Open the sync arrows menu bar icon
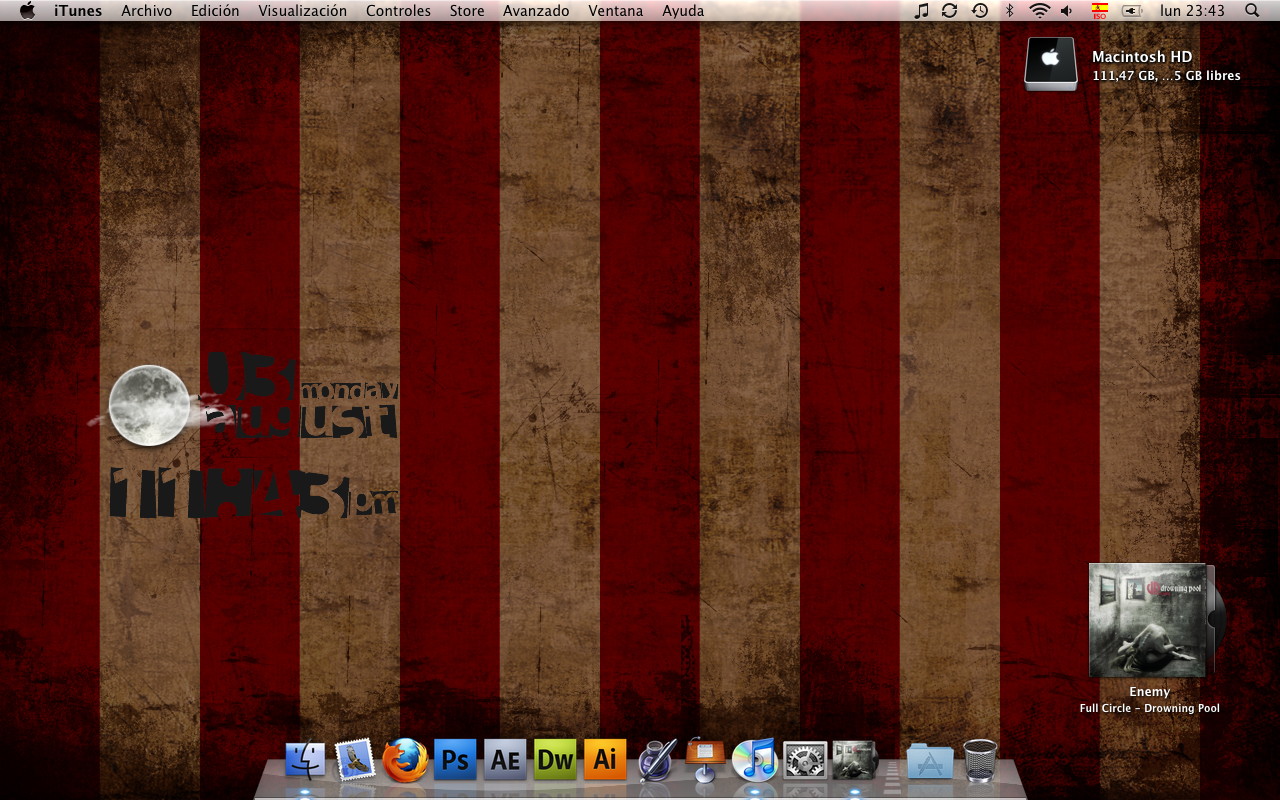Screen dimensions: 1280x800 (x=950, y=11)
